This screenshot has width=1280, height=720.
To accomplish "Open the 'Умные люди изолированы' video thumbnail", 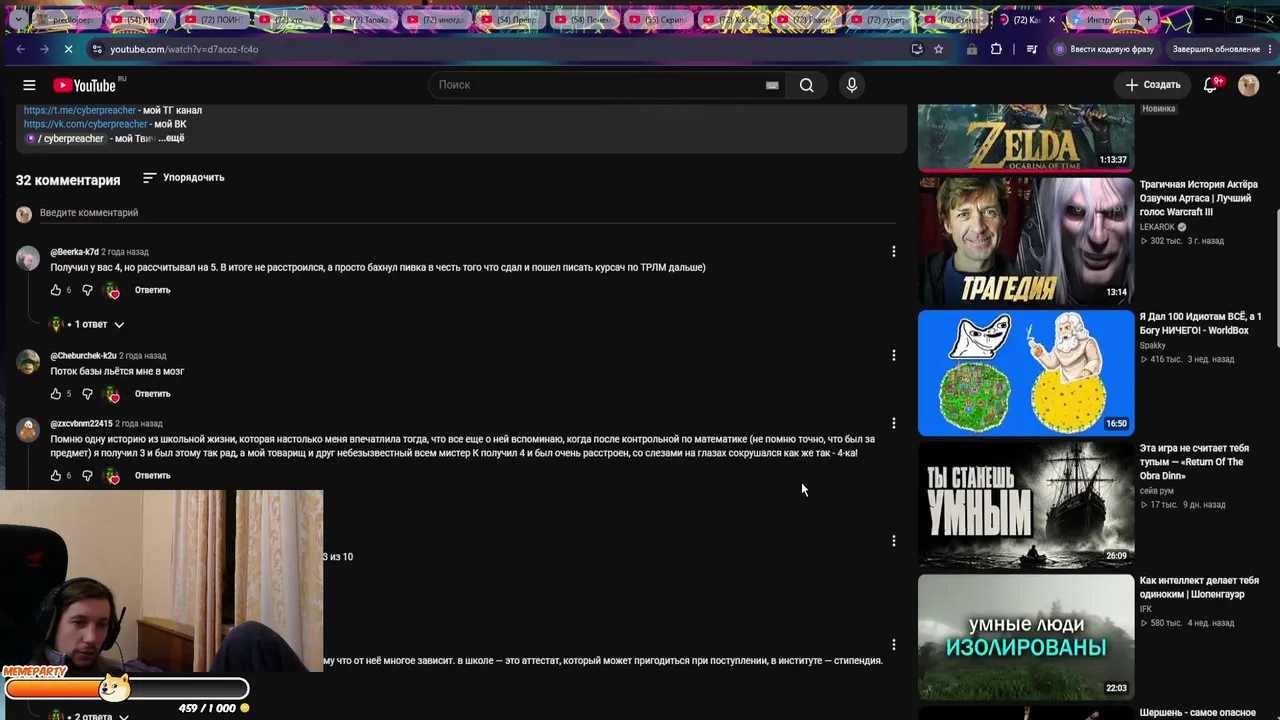I will pos(1026,637).
